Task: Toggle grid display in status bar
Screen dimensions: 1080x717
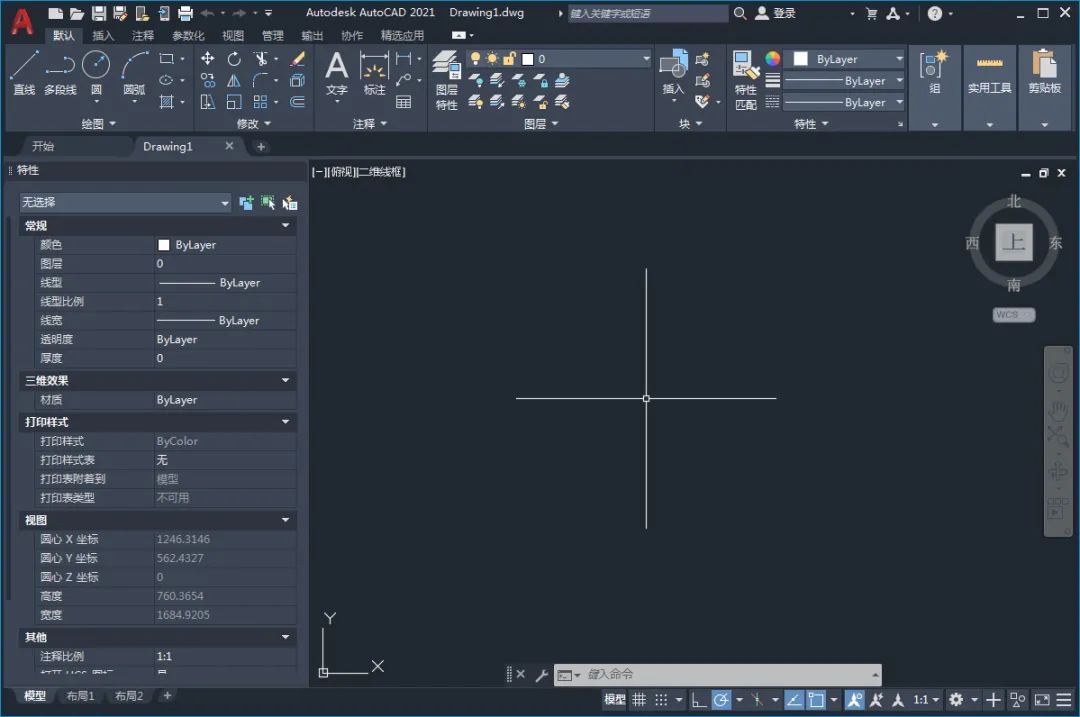Action: [639, 700]
